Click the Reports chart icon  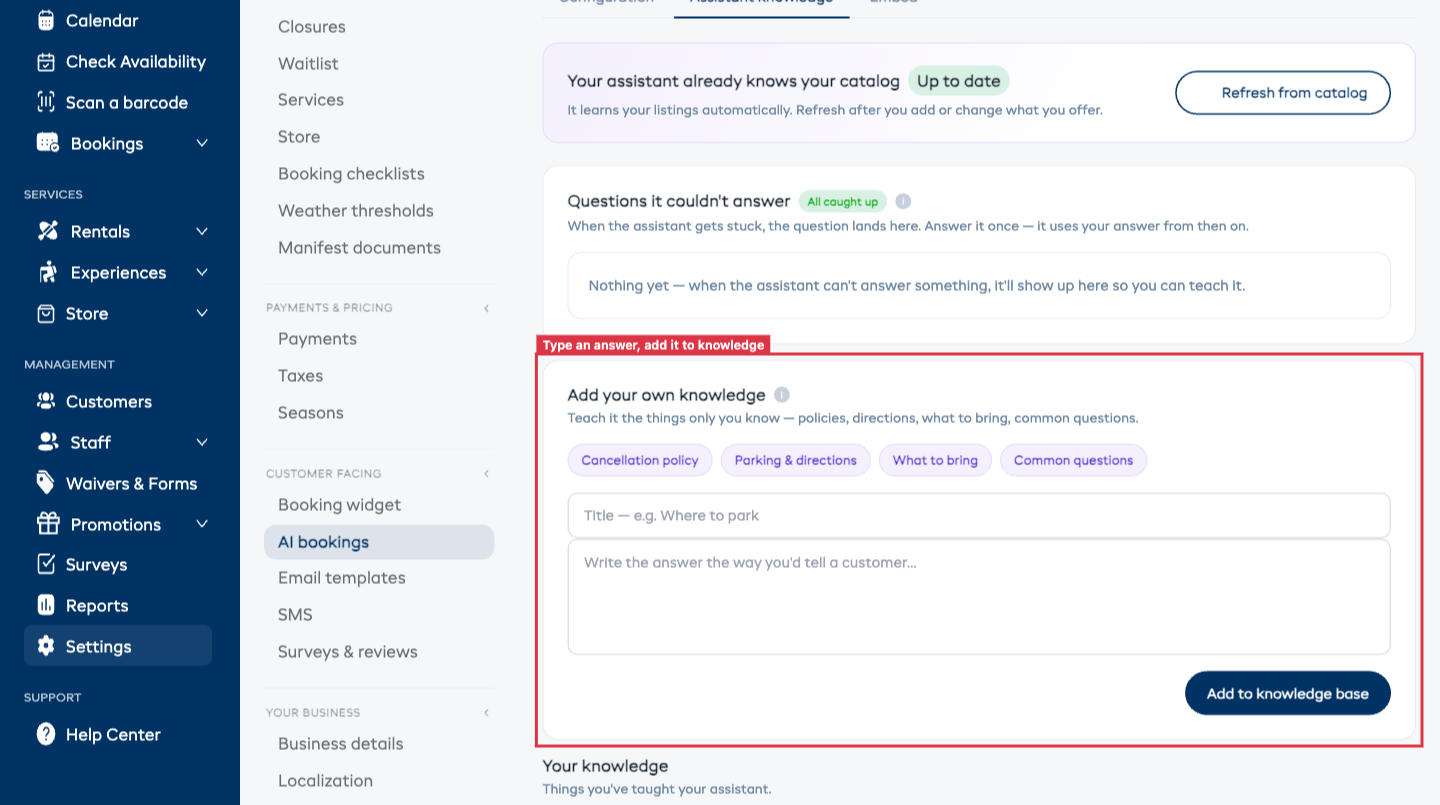click(46, 605)
